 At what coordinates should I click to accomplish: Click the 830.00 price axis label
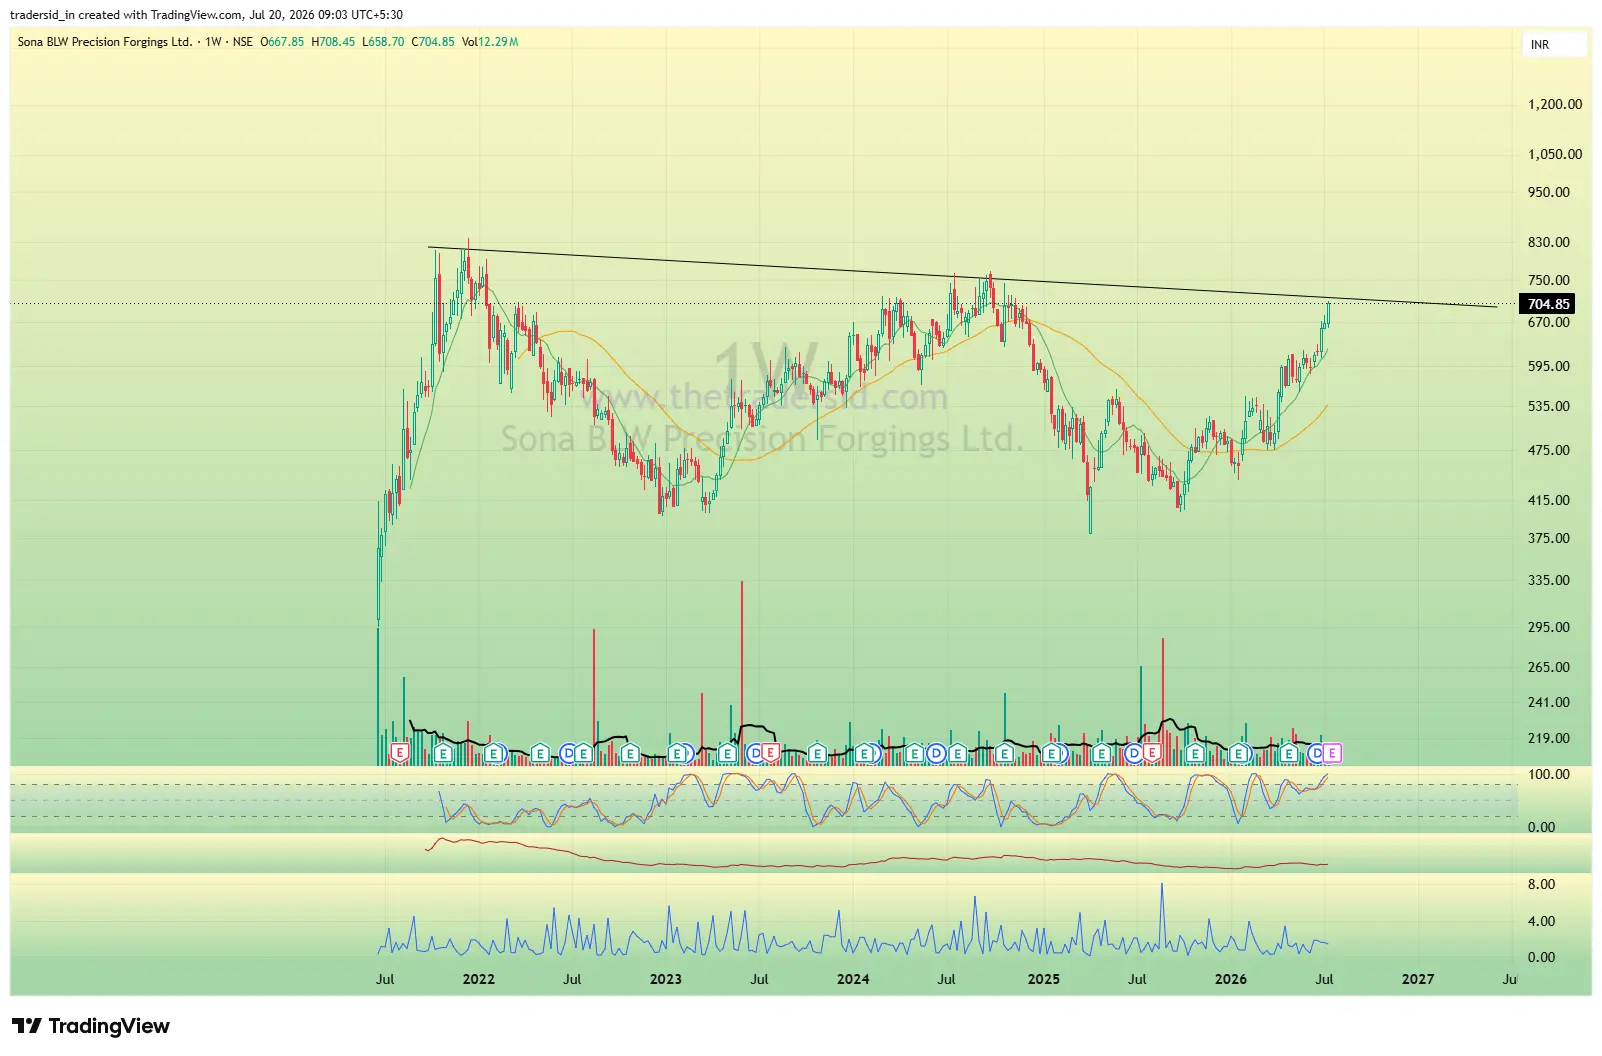[x=1549, y=242]
